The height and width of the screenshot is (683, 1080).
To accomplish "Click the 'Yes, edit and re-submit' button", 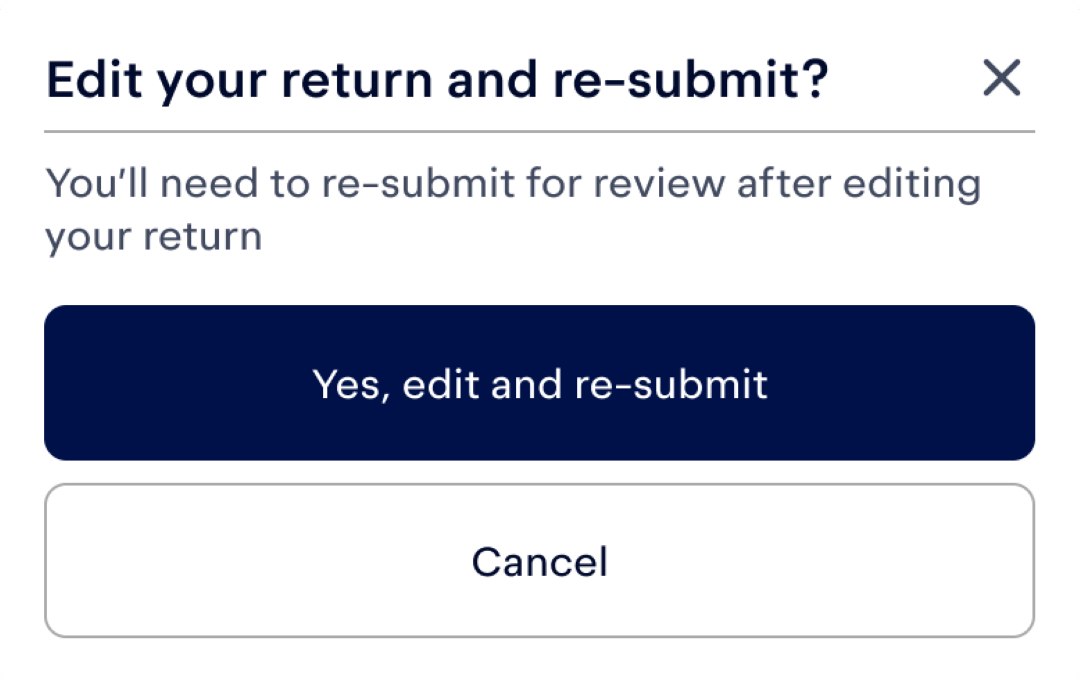I will [539, 383].
